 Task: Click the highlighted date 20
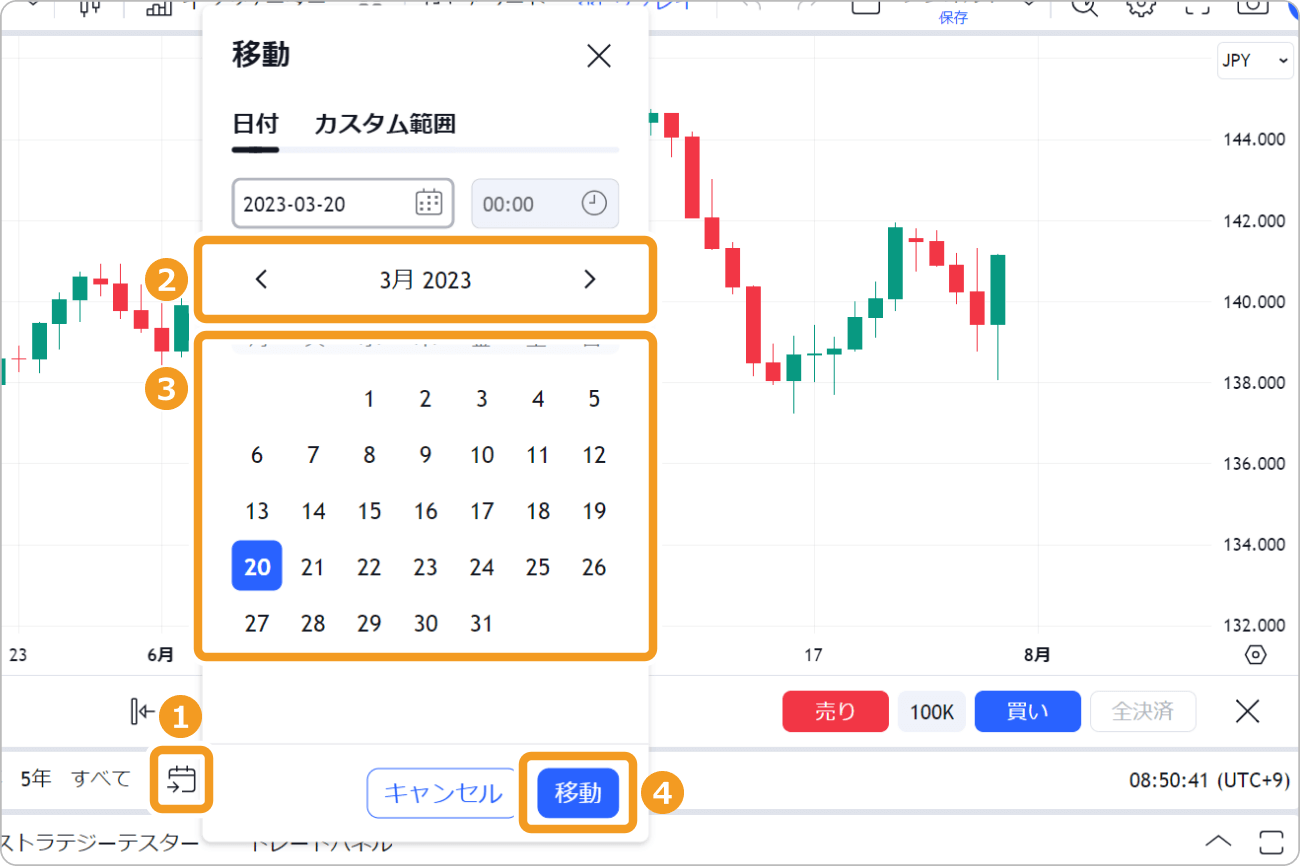(x=257, y=566)
